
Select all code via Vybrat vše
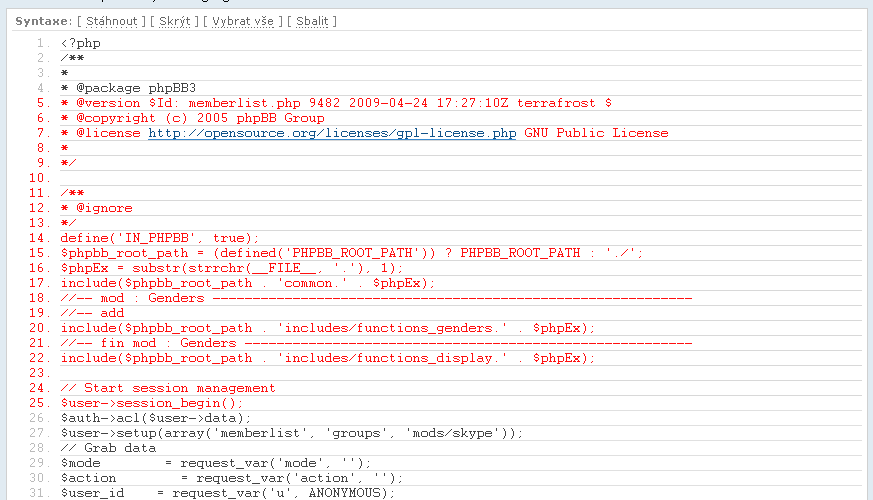(245, 21)
